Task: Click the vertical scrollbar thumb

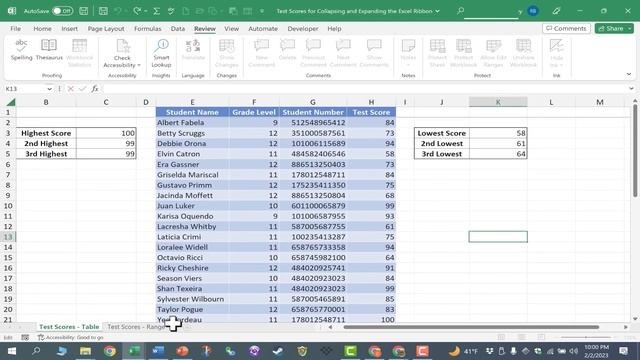Action: pyautogui.click(x=635, y=150)
